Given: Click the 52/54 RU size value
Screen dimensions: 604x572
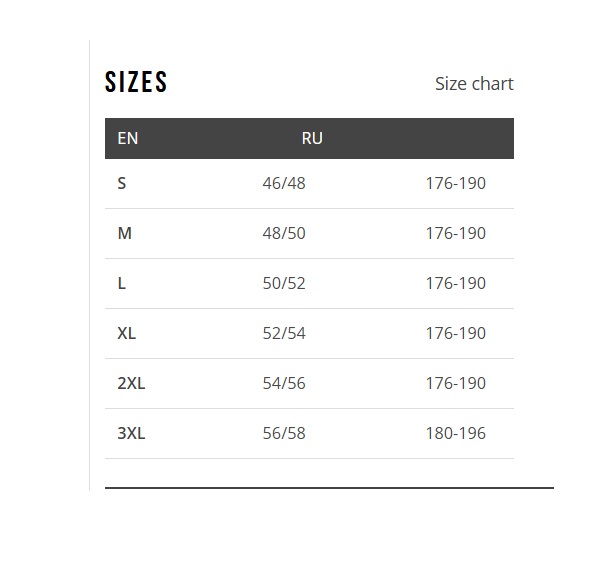Looking at the screenshot, I should tap(284, 333).
